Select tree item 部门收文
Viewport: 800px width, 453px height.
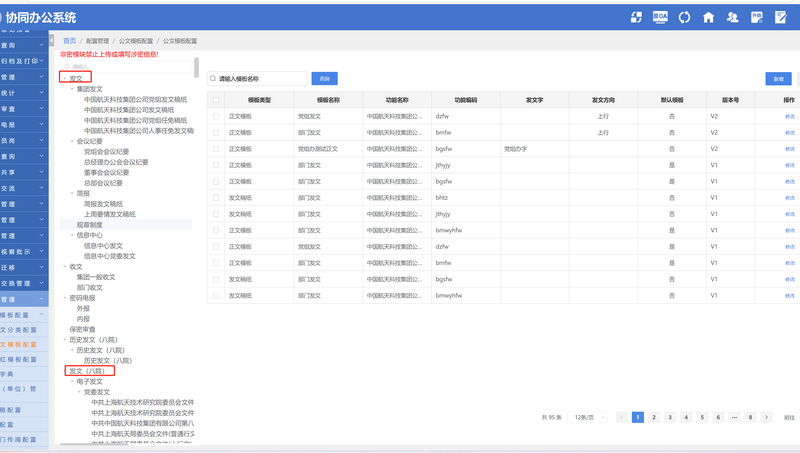tap(90, 288)
